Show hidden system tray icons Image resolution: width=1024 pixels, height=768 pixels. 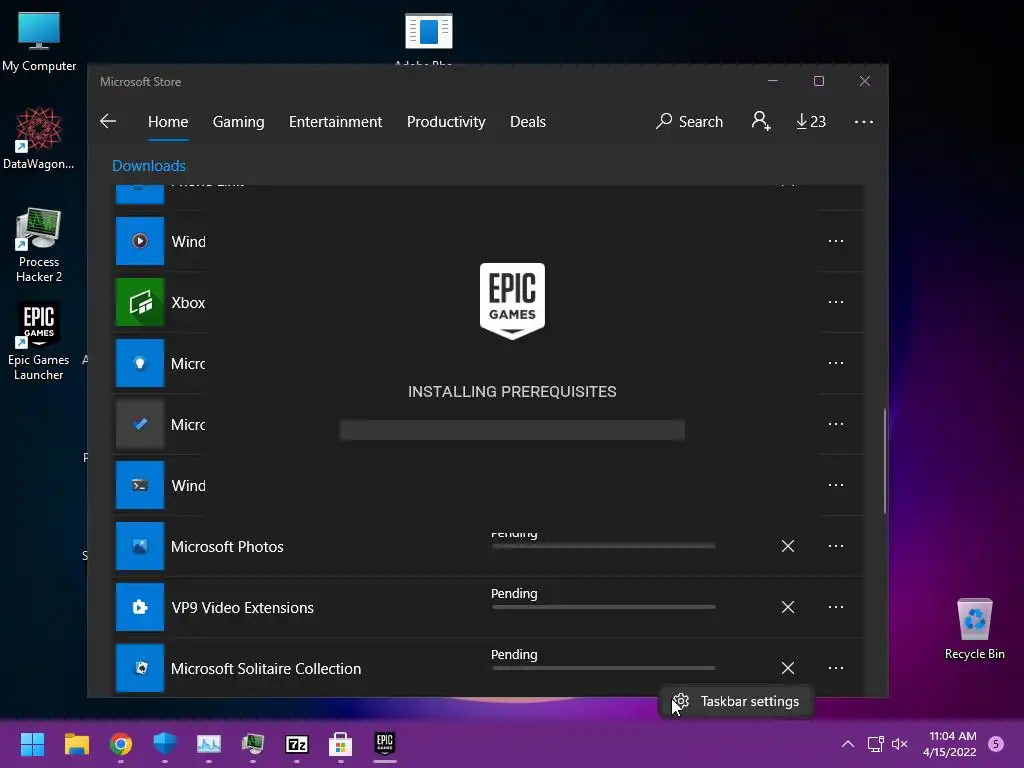tap(848, 744)
